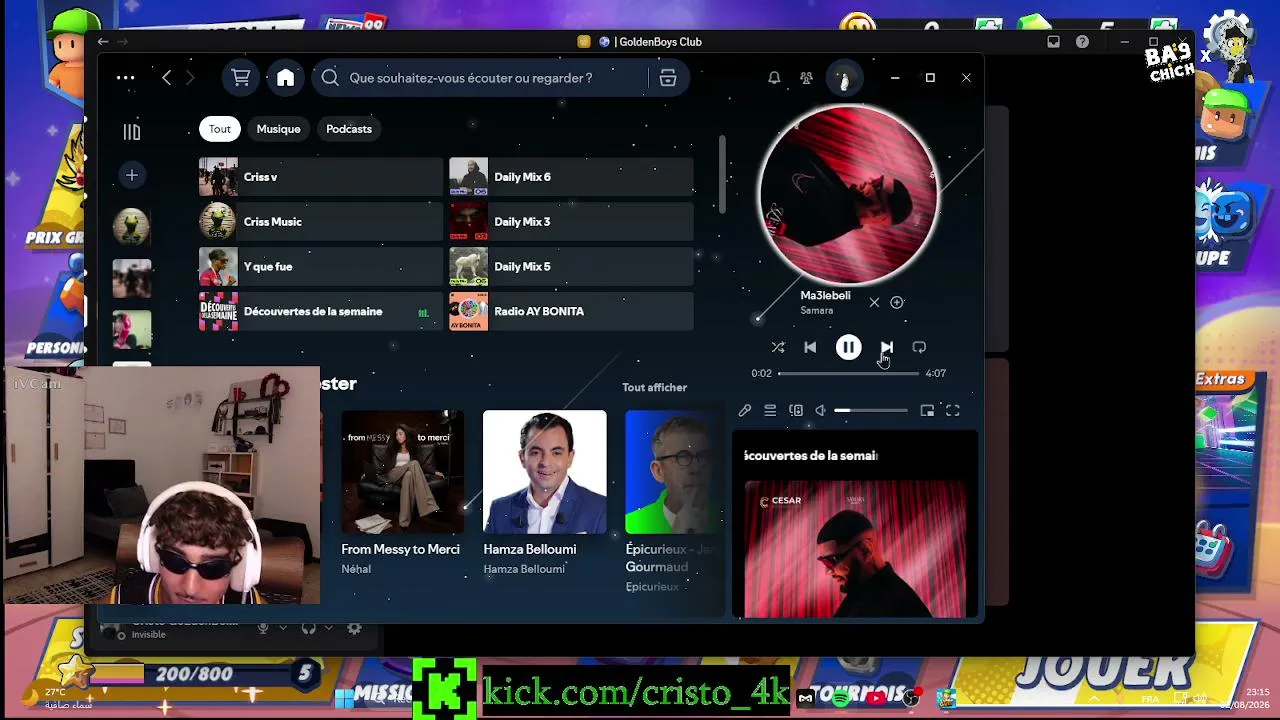
Task: Select the 'Podcasts' filter
Action: click(349, 129)
